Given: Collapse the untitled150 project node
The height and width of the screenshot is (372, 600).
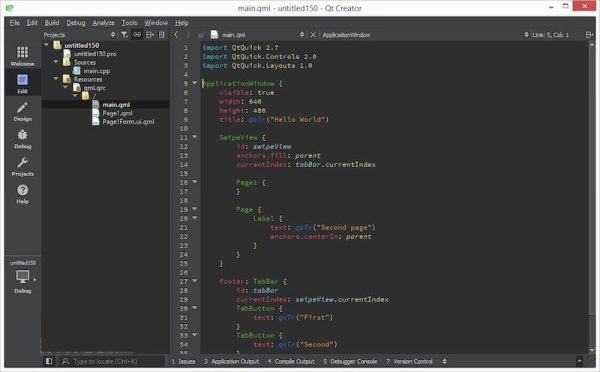Looking at the screenshot, I should (x=47, y=45).
